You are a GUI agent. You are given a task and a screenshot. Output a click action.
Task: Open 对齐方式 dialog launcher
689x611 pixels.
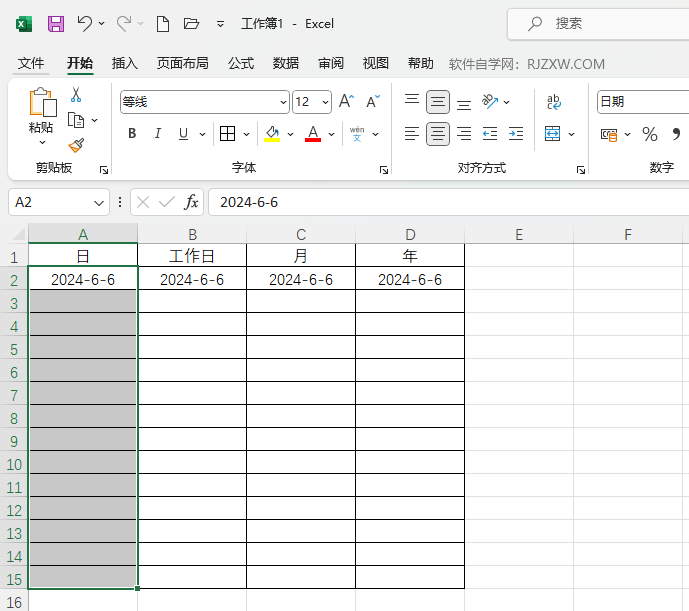click(581, 170)
